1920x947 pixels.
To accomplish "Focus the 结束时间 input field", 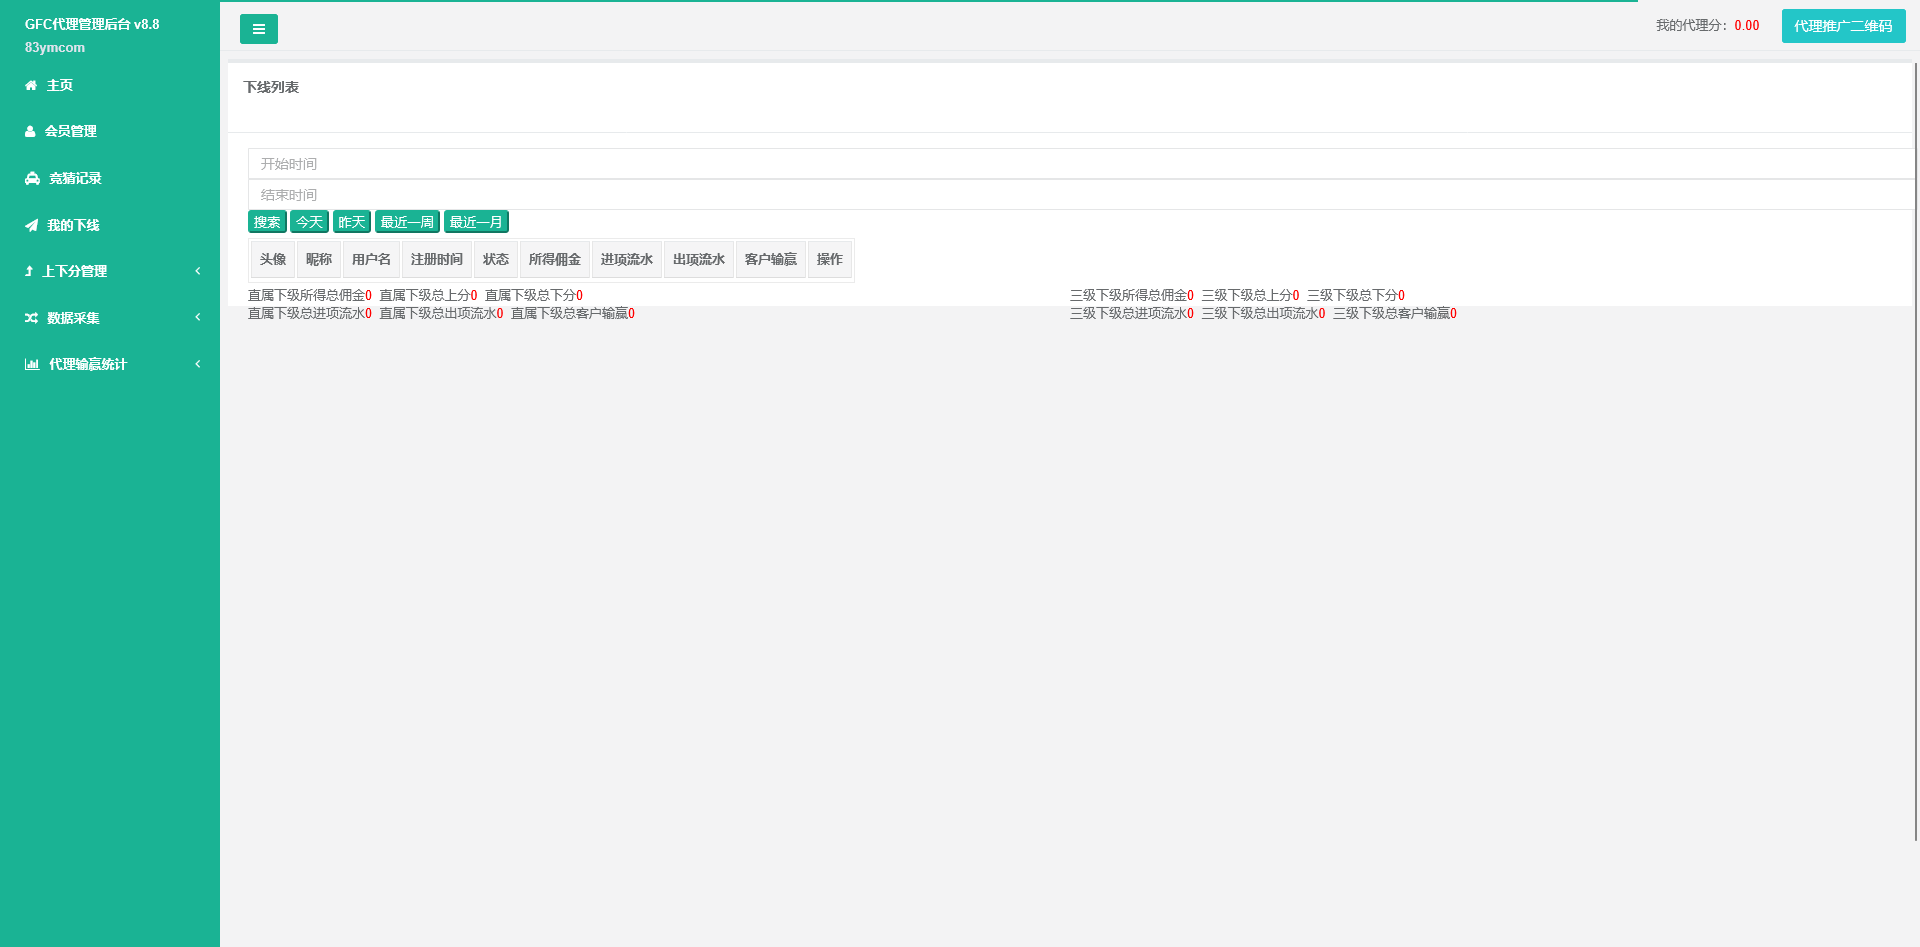I will coord(1080,195).
